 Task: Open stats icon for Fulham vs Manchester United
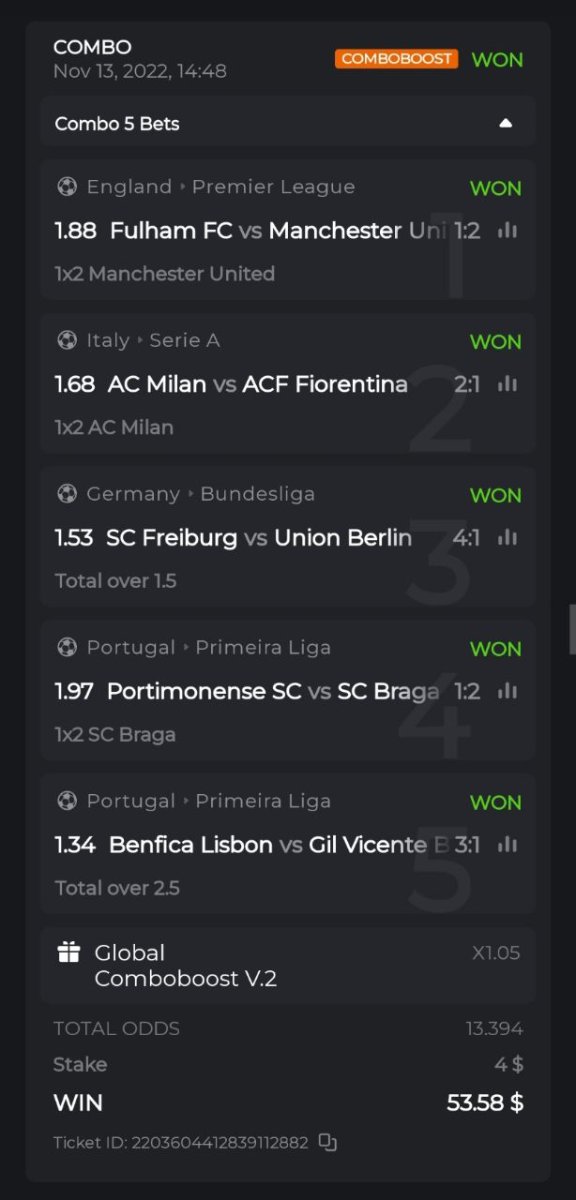[x=508, y=230]
